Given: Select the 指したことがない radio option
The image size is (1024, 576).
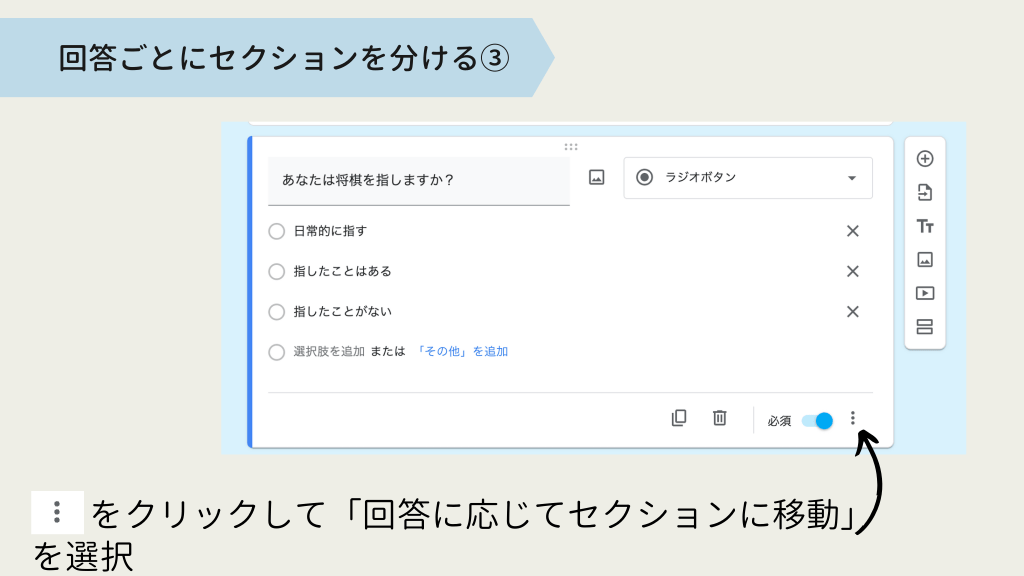Looking at the screenshot, I should pyautogui.click(x=277, y=312).
